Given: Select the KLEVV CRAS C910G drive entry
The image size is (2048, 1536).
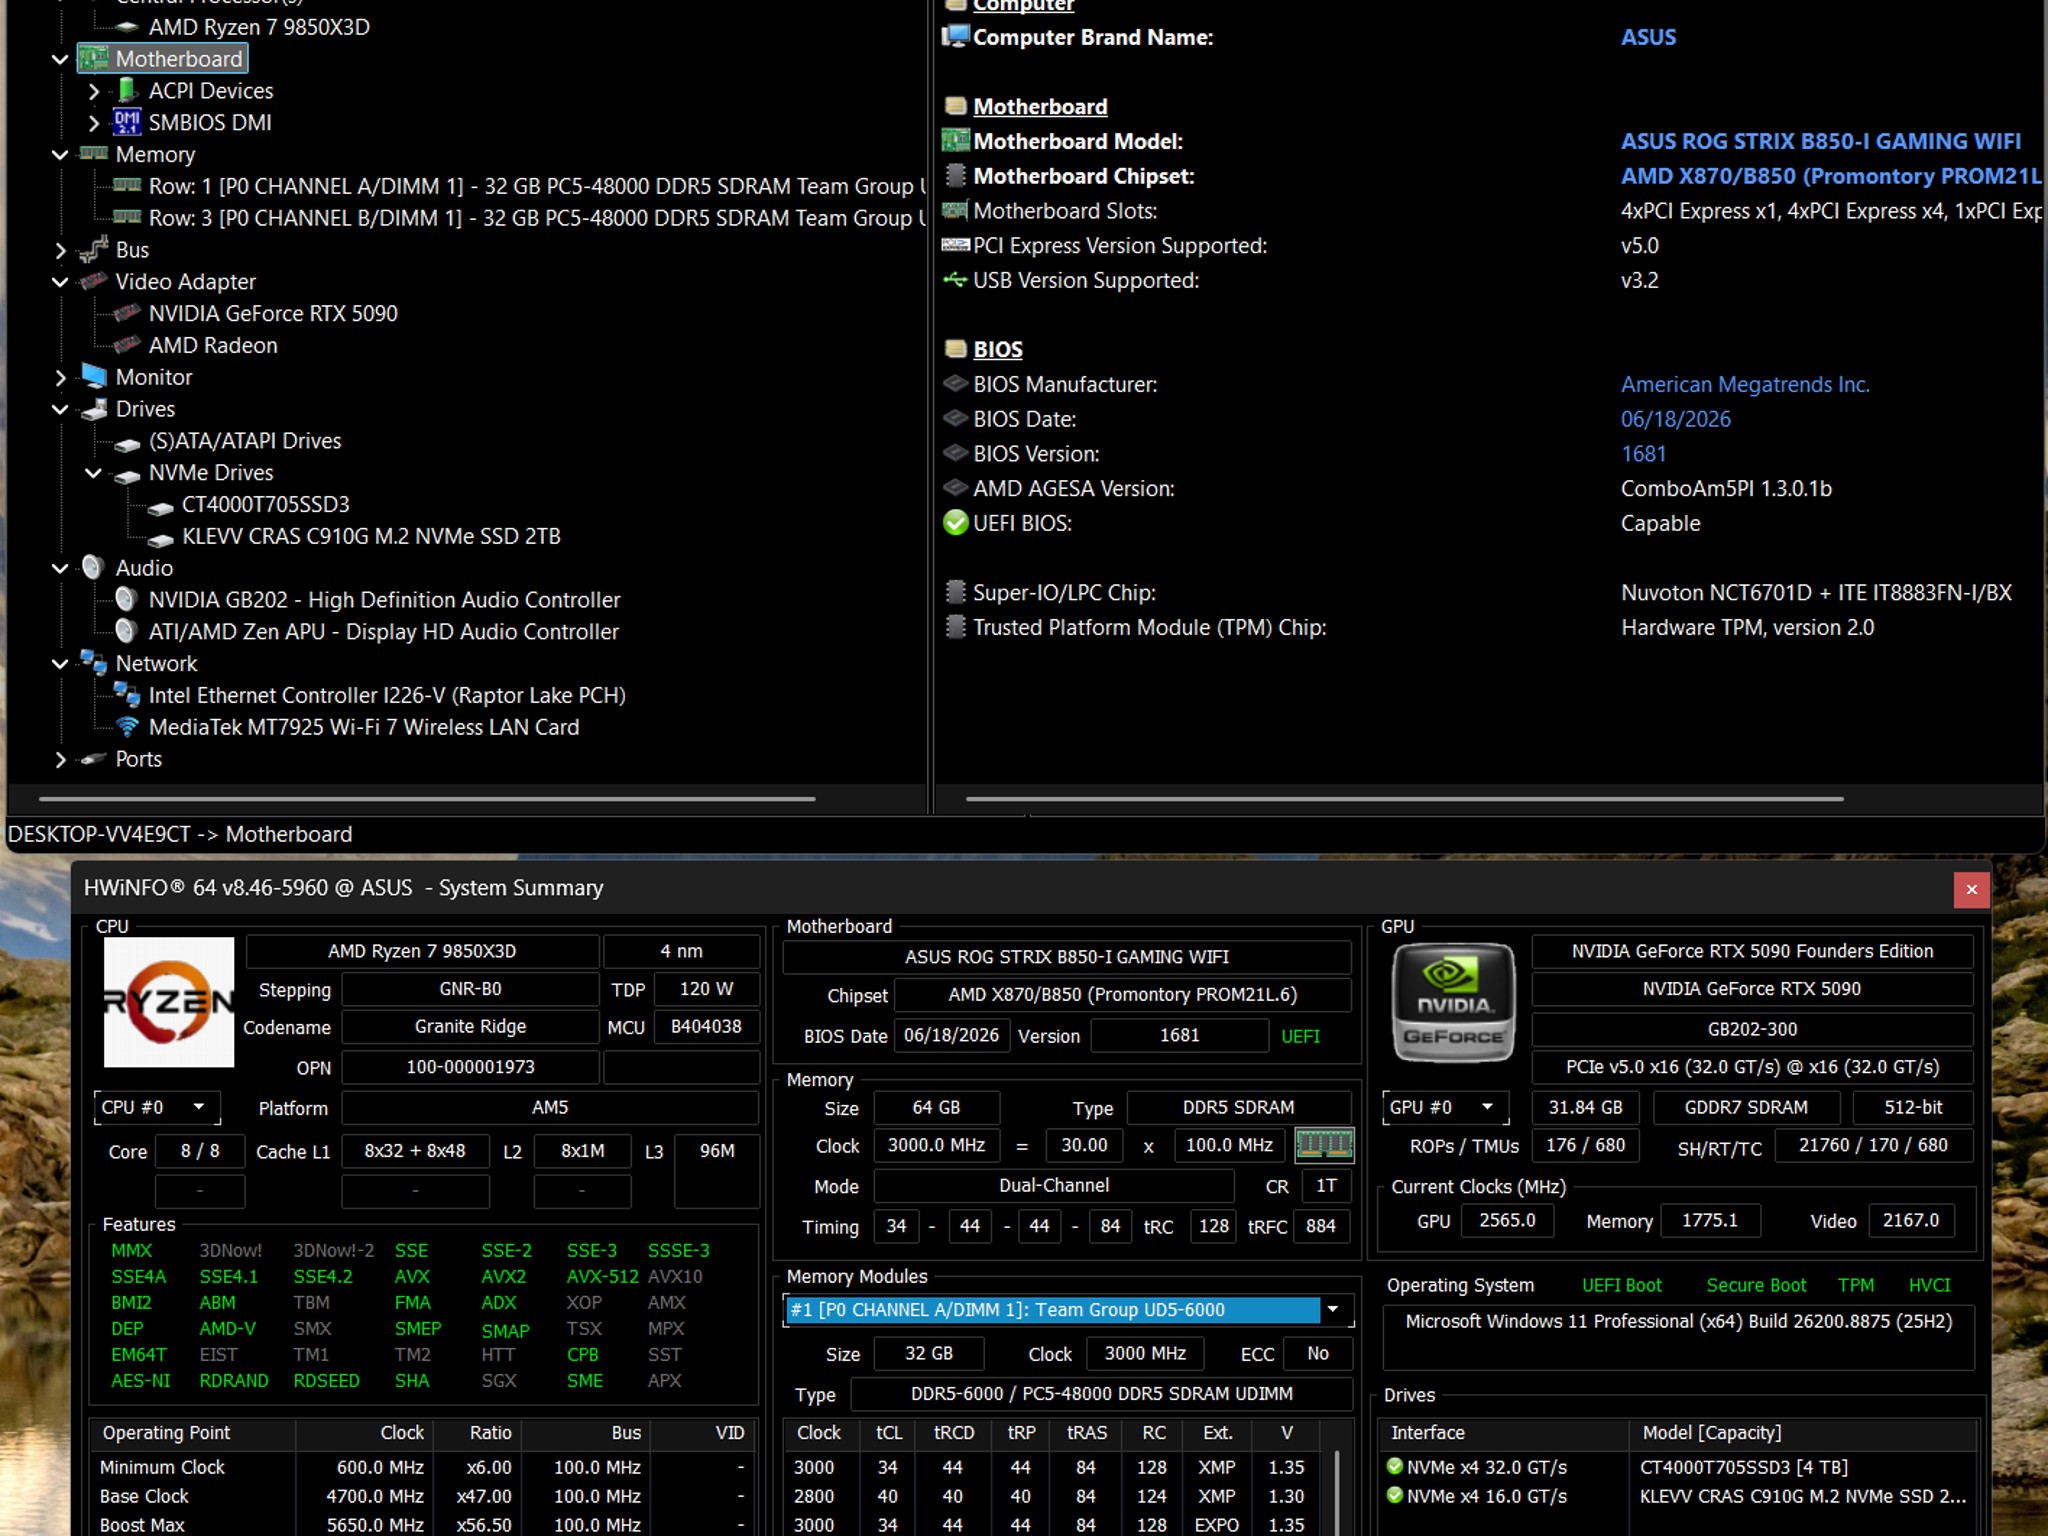Looking at the screenshot, I should (x=371, y=537).
